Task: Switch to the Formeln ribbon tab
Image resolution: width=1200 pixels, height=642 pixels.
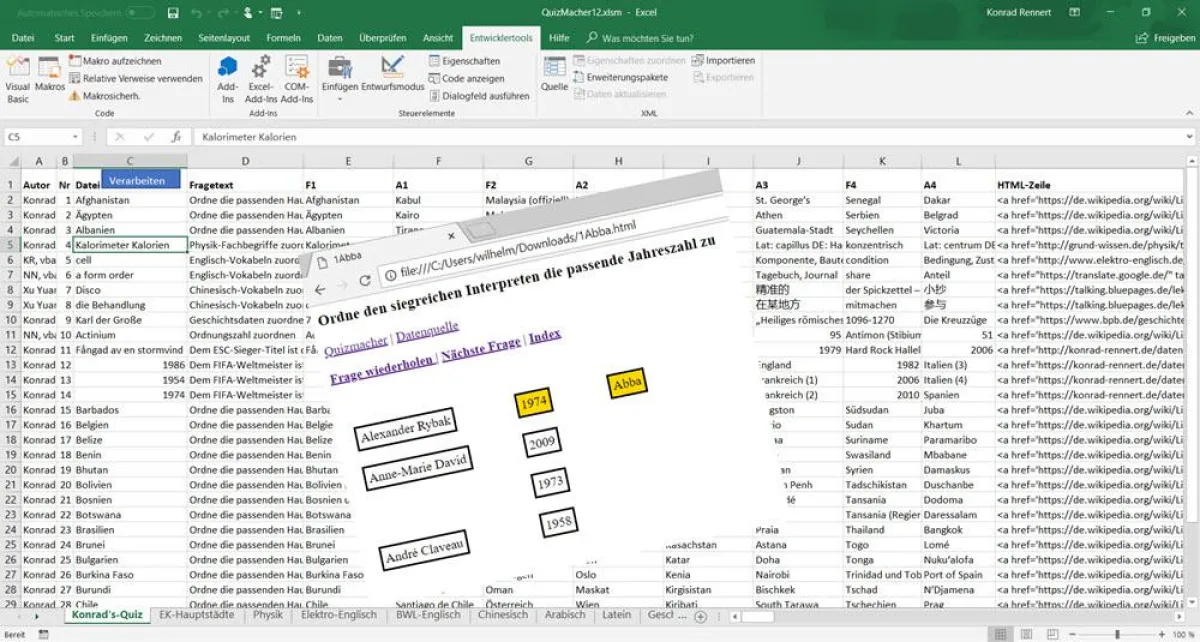Action: (x=283, y=37)
